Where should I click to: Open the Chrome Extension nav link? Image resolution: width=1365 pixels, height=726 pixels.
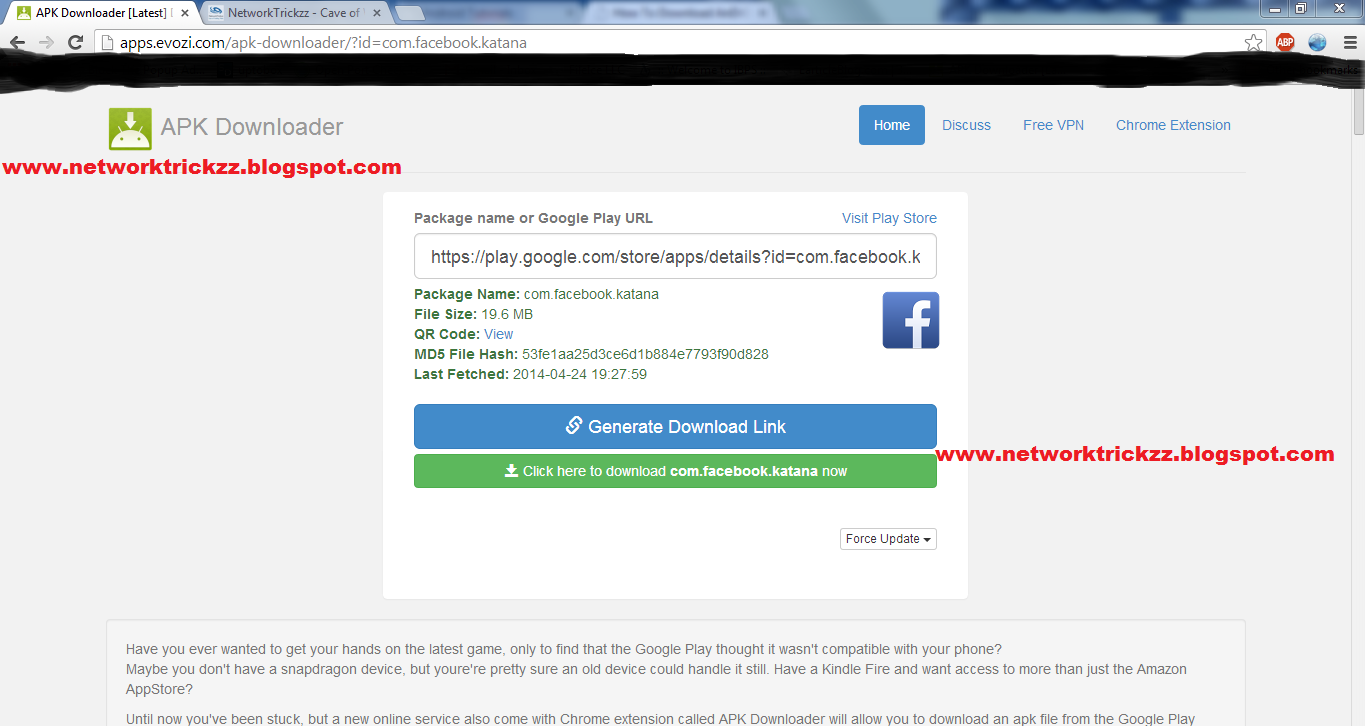tap(1173, 125)
